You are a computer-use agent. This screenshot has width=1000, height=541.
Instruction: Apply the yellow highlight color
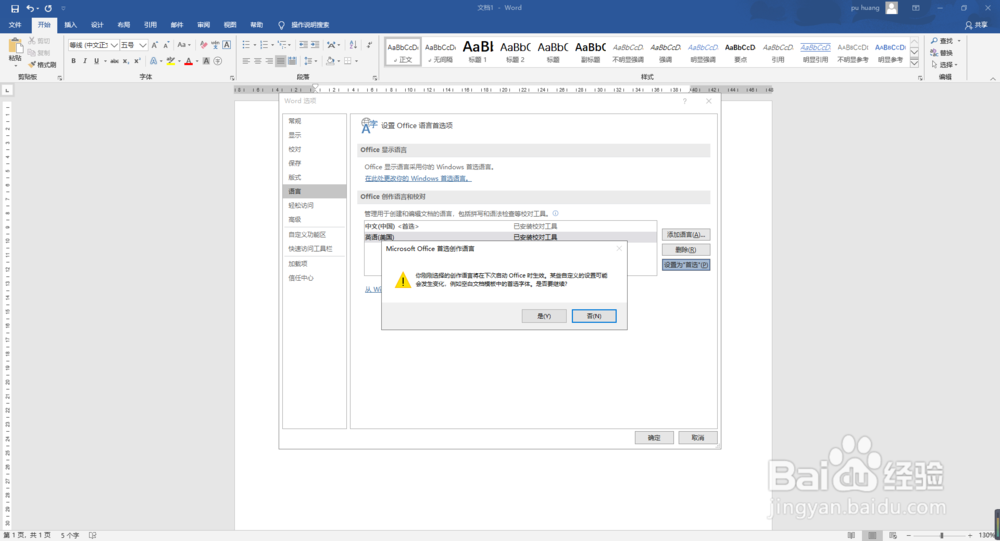[170, 61]
